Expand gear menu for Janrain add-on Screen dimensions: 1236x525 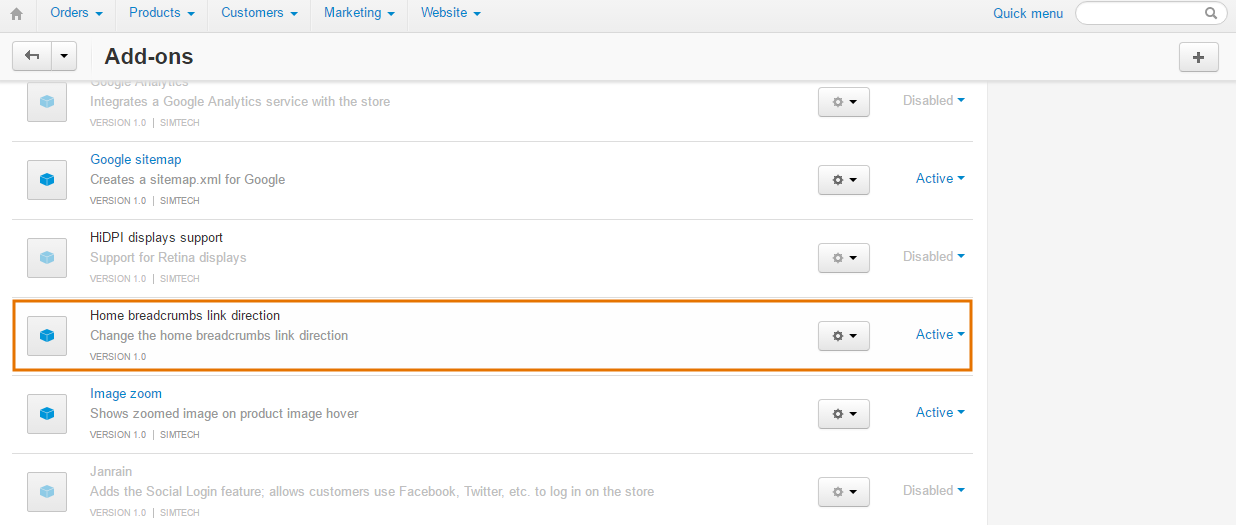[844, 492]
